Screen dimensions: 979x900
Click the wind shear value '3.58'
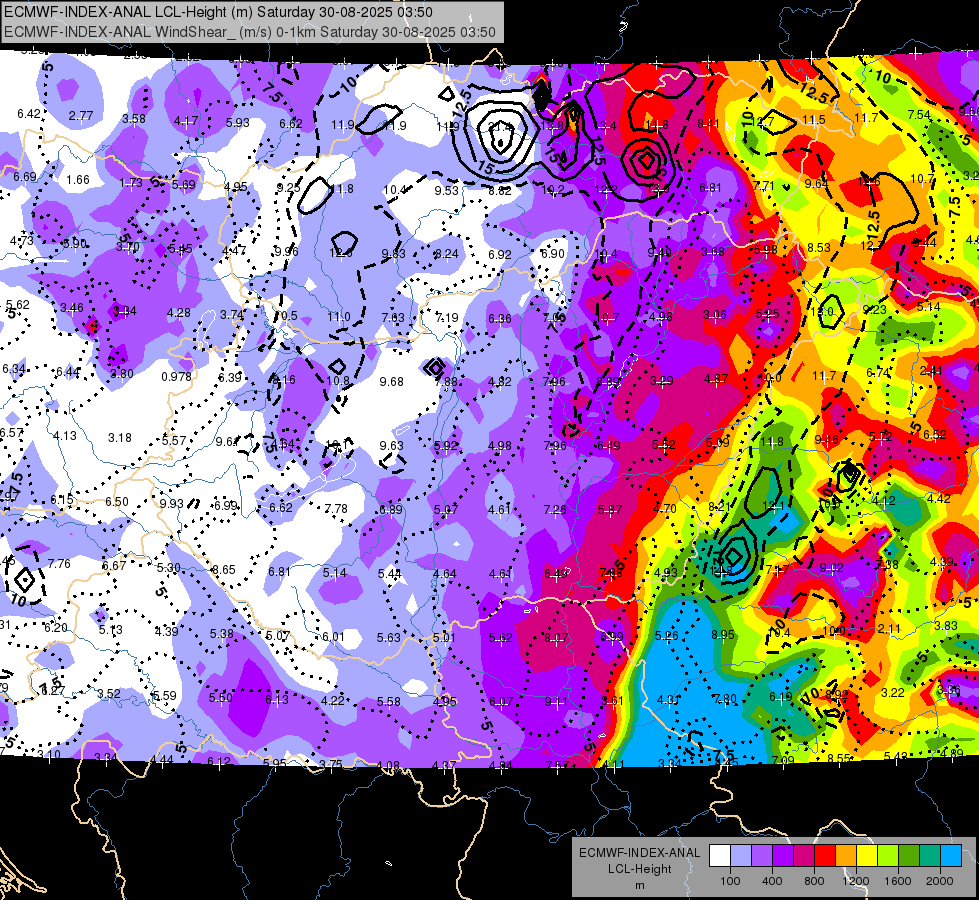pos(134,119)
